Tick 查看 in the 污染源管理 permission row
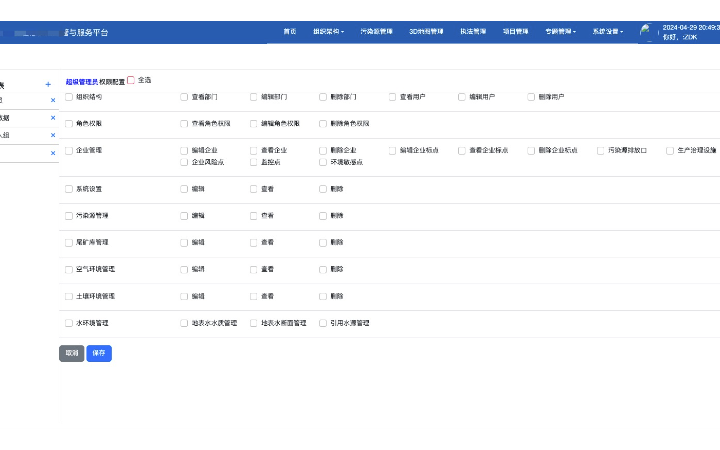The image size is (720, 450). 253,216
